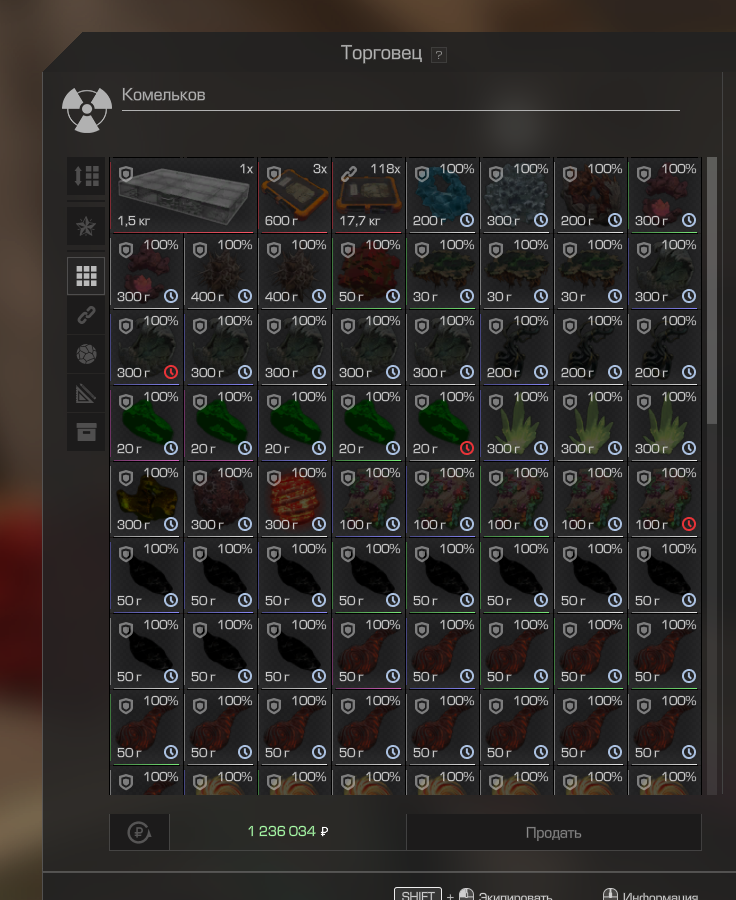Select the chain-link filter in sidebar

(86, 315)
